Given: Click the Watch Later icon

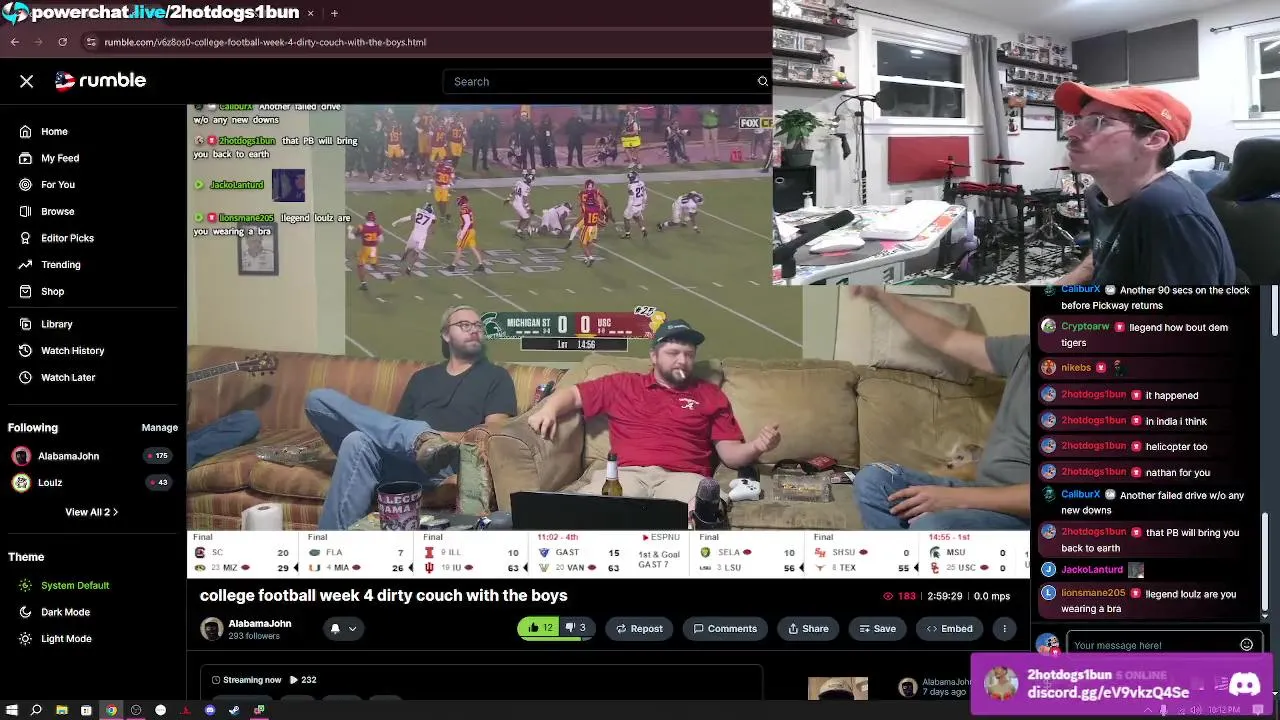Looking at the screenshot, I should (x=25, y=377).
